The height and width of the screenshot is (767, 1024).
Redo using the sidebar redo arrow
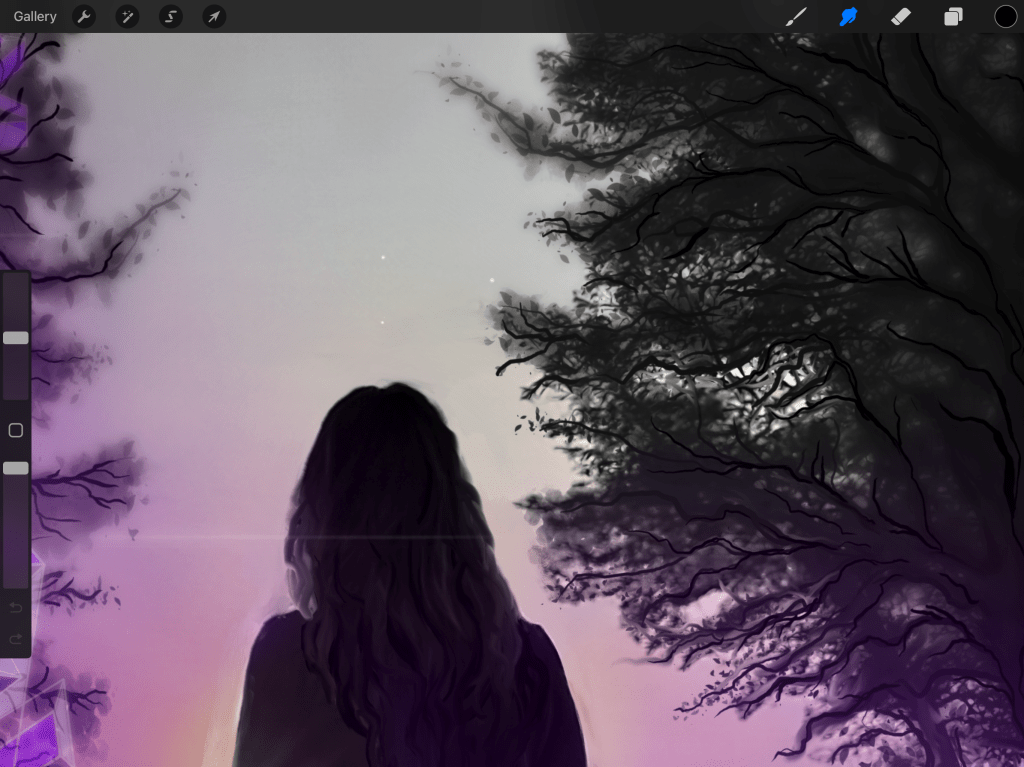[x=16, y=638]
